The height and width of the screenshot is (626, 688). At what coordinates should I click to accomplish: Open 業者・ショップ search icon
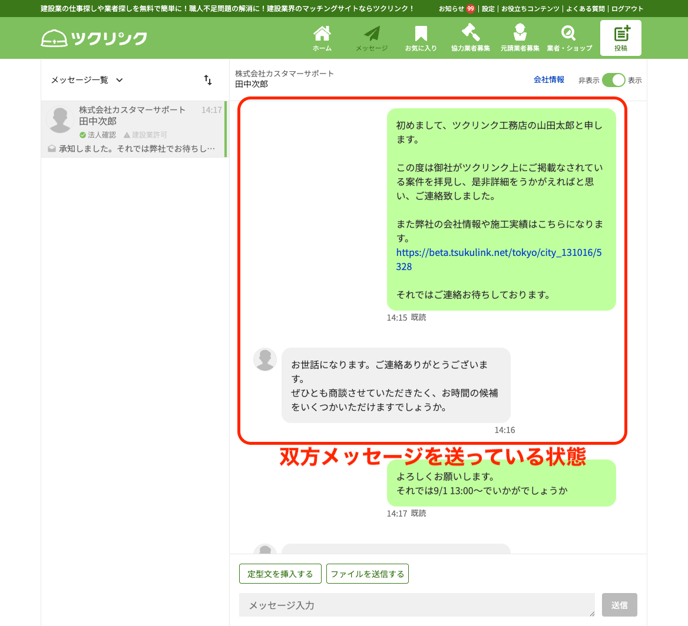click(569, 38)
